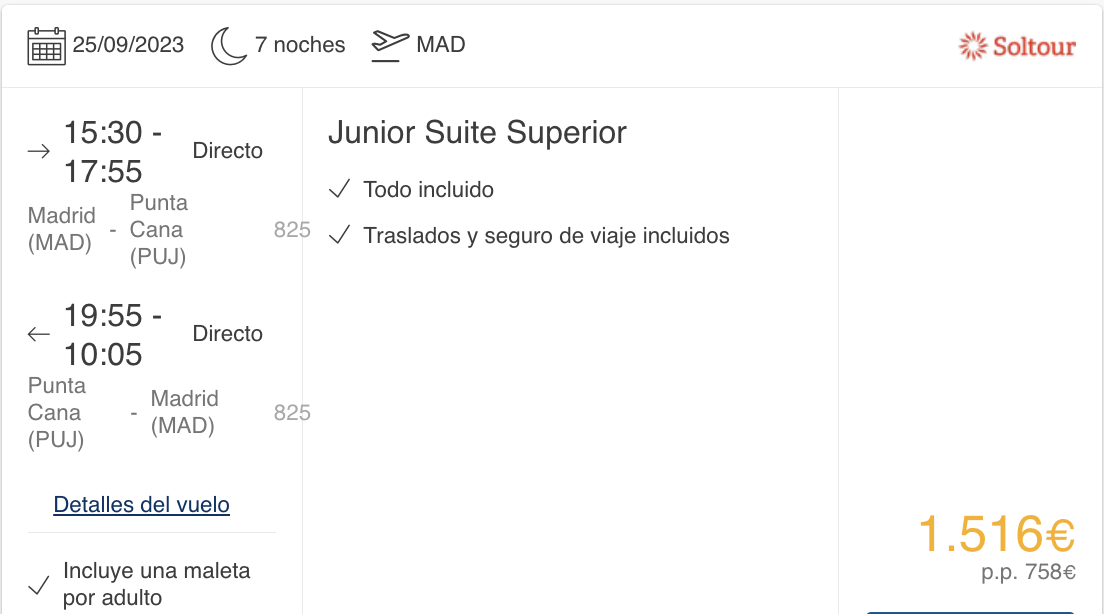Click the checkmark beside Incluye una maleta
This screenshot has height=614, width=1104.
(x=39, y=584)
